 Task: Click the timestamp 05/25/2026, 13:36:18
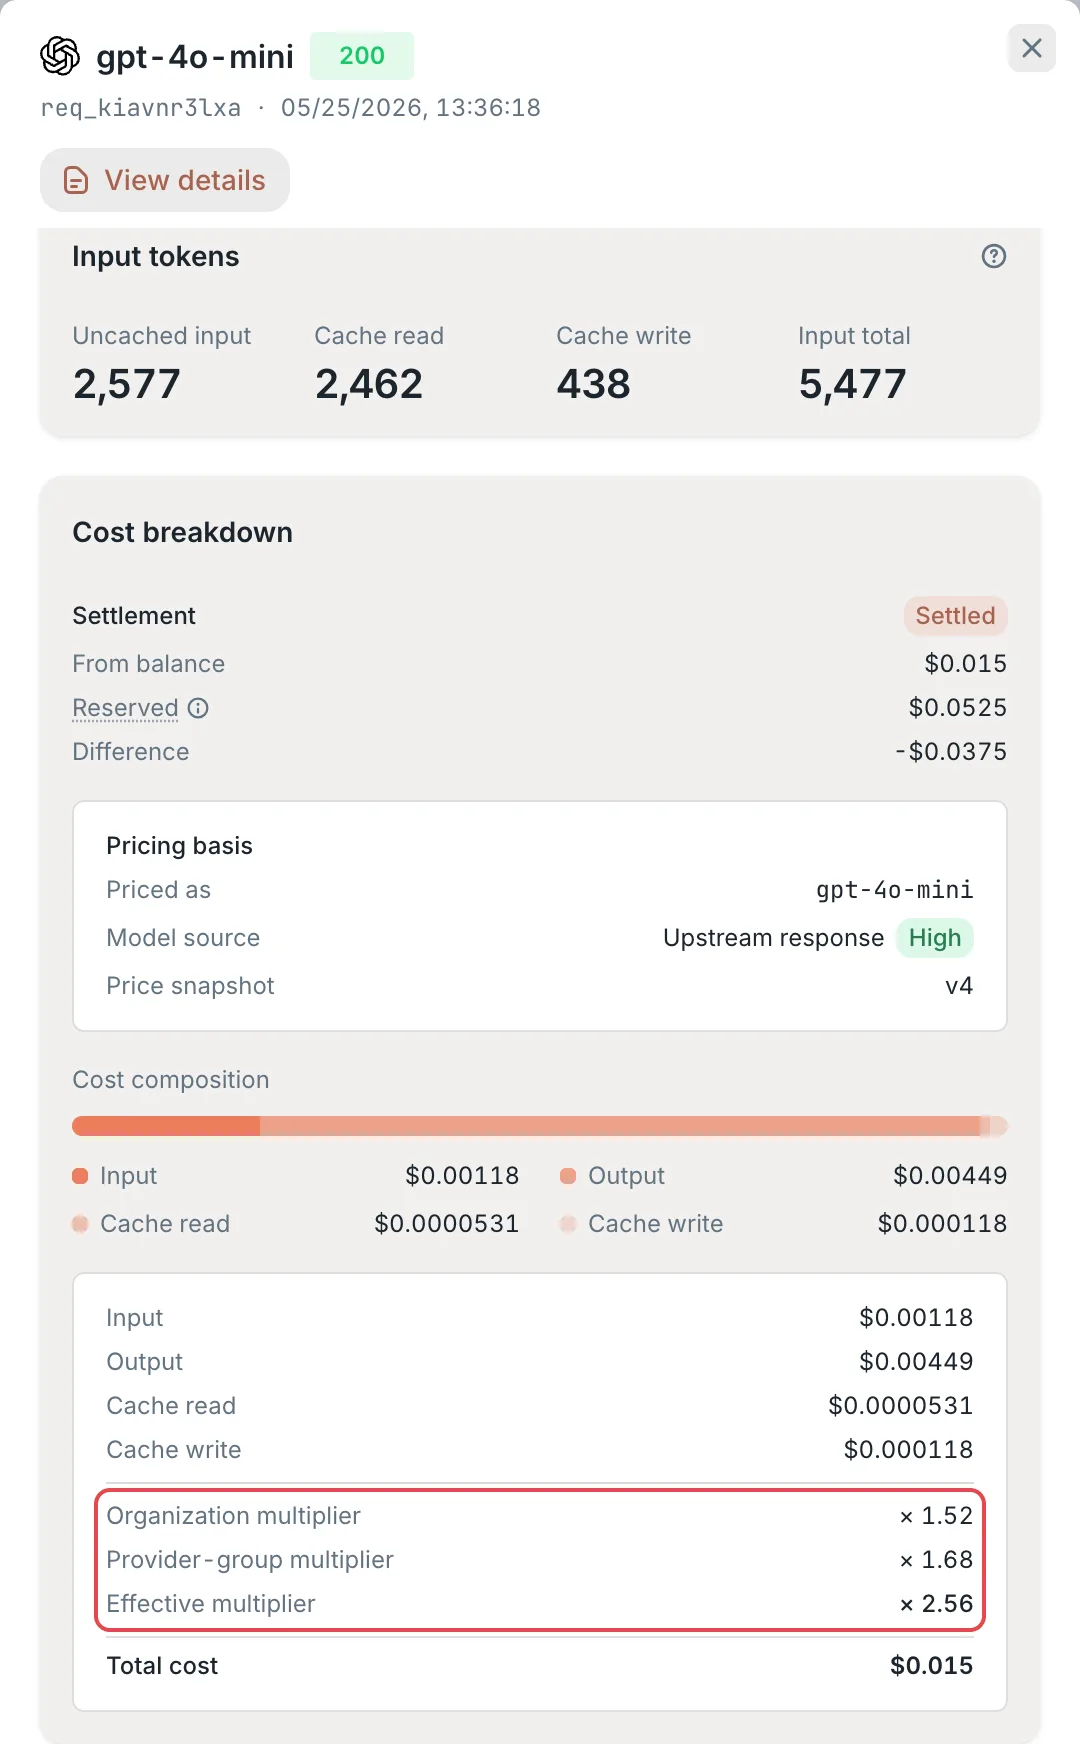click(411, 108)
